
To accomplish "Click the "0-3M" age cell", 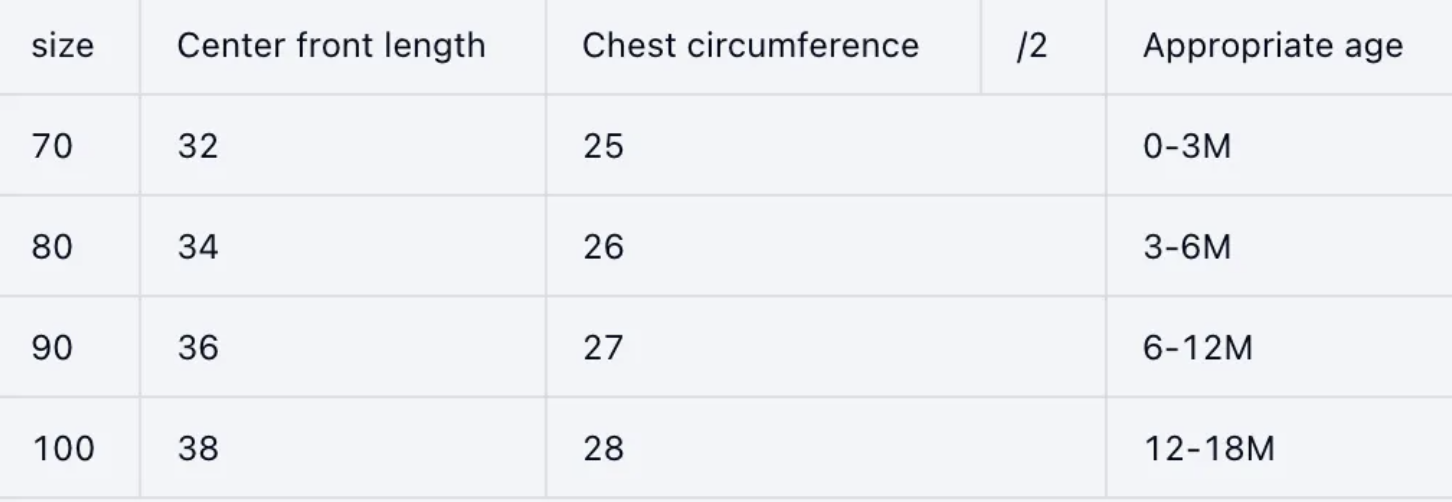I will pos(1187,147).
